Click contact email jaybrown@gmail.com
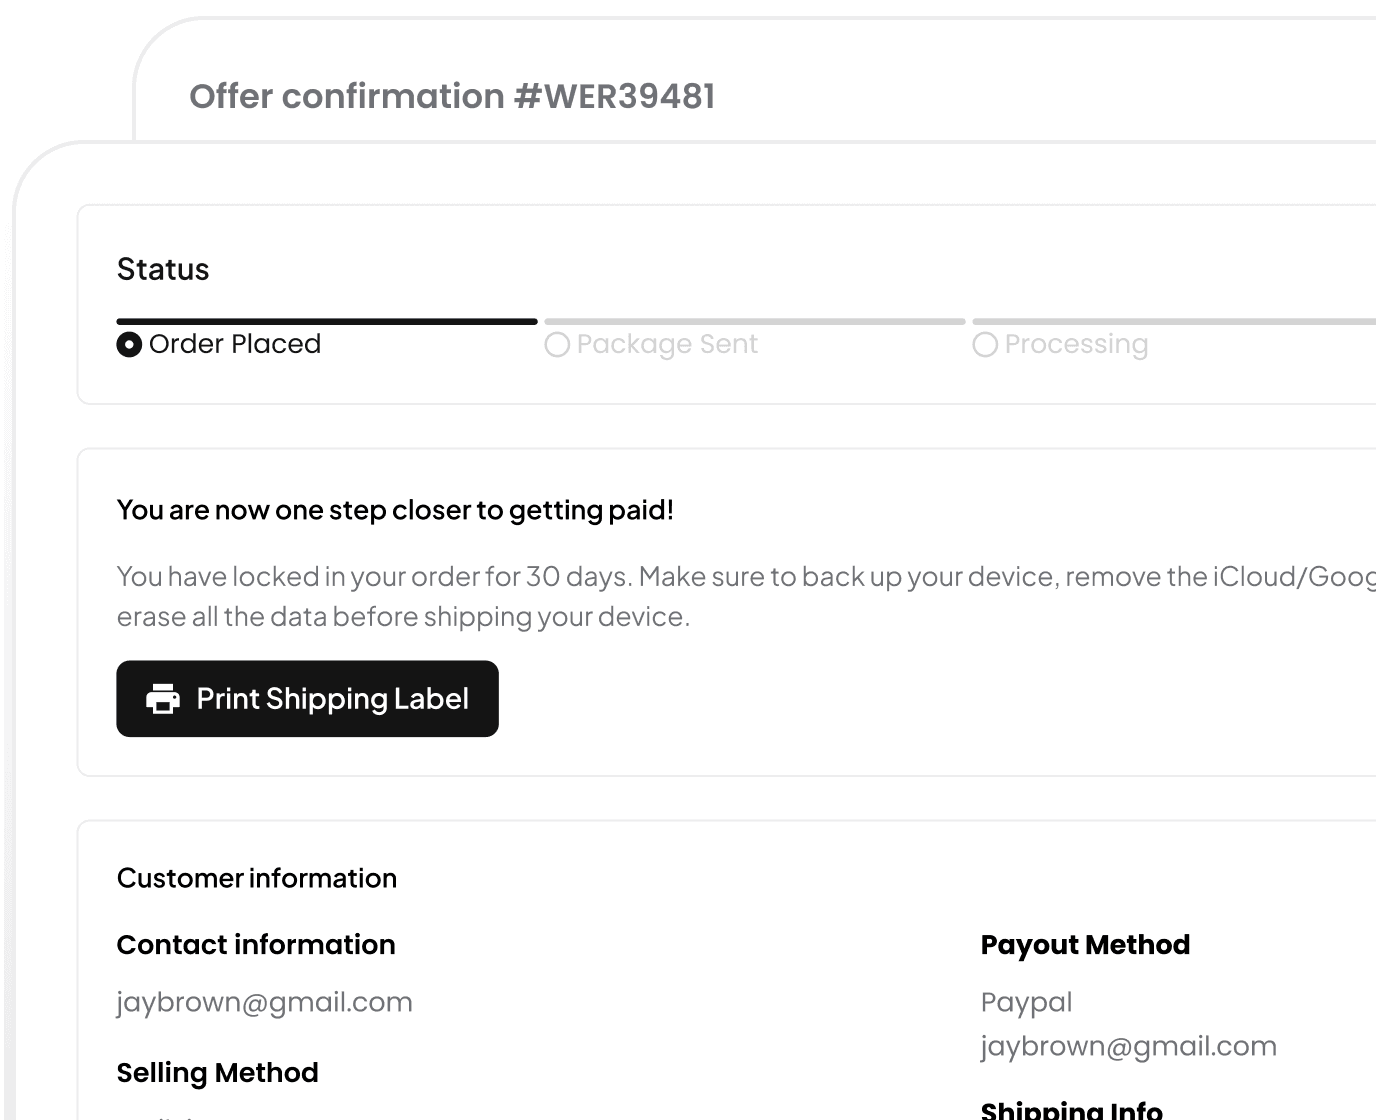The width and height of the screenshot is (1376, 1120). click(264, 1003)
